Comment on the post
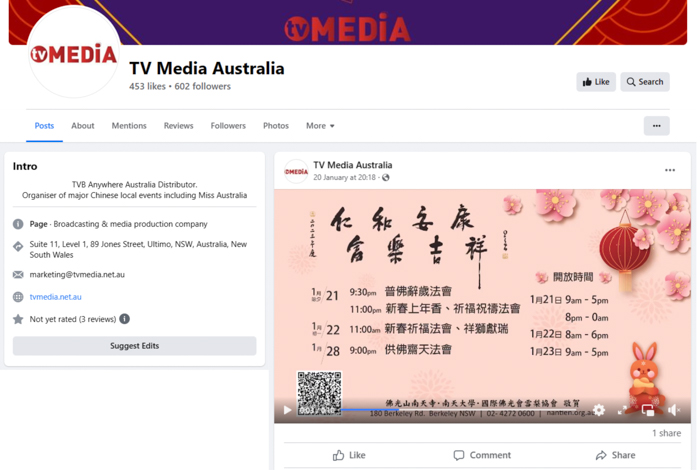This screenshot has height=470, width=700. (x=482, y=455)
